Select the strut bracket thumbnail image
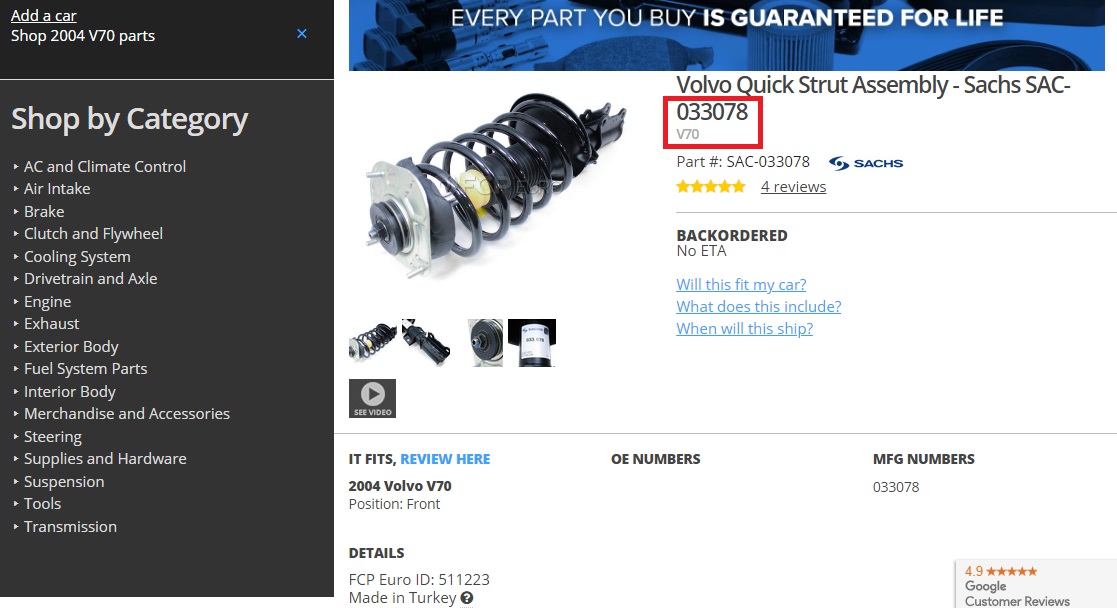The width and height of the screenshot is (1117, 608). pos(426,343)
